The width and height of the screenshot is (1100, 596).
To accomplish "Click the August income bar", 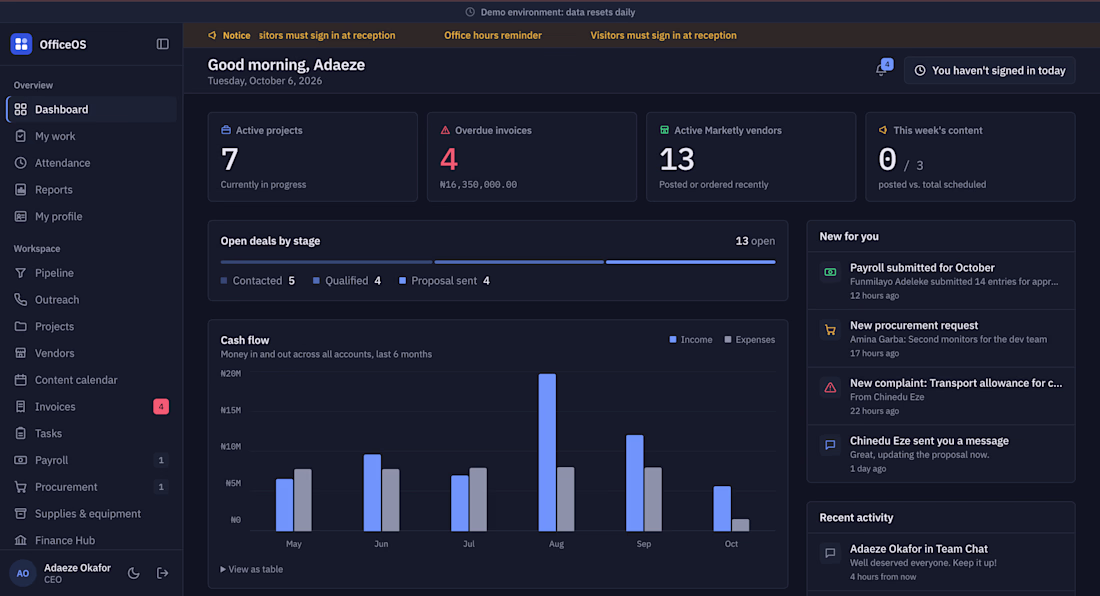I will coord(547,452).
